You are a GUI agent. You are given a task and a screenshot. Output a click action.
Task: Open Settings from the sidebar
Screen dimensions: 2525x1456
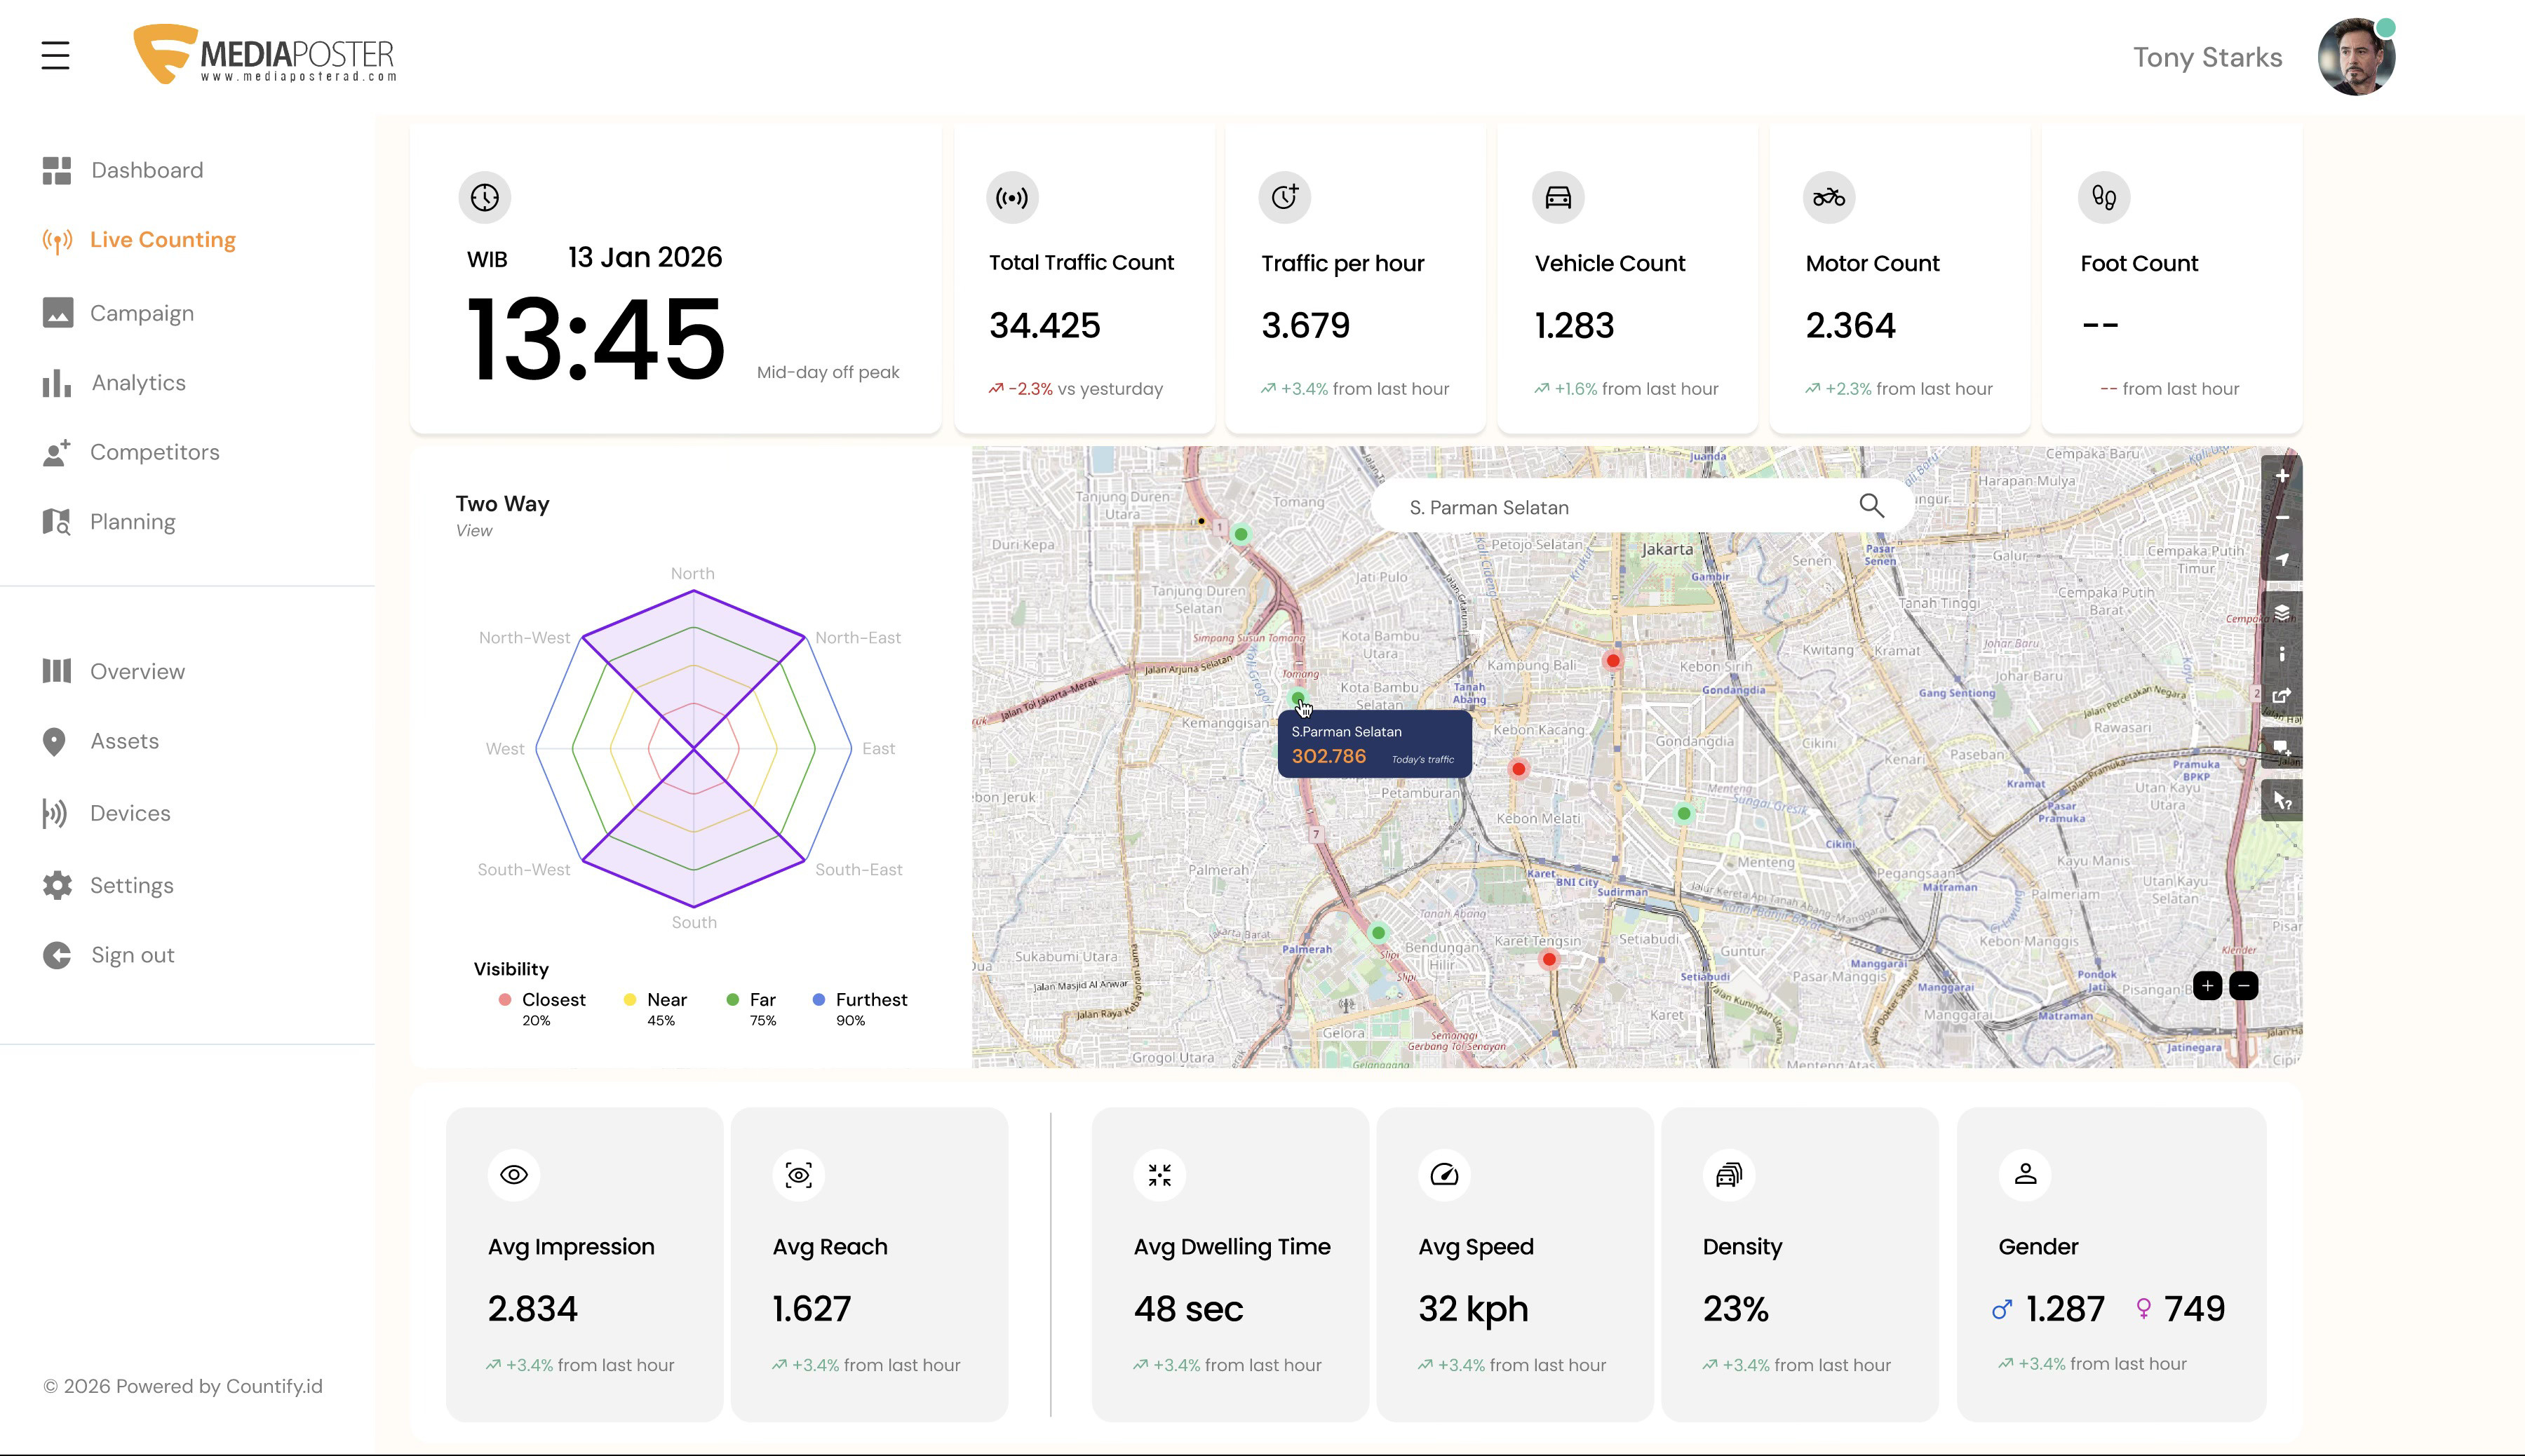(132, 886)
